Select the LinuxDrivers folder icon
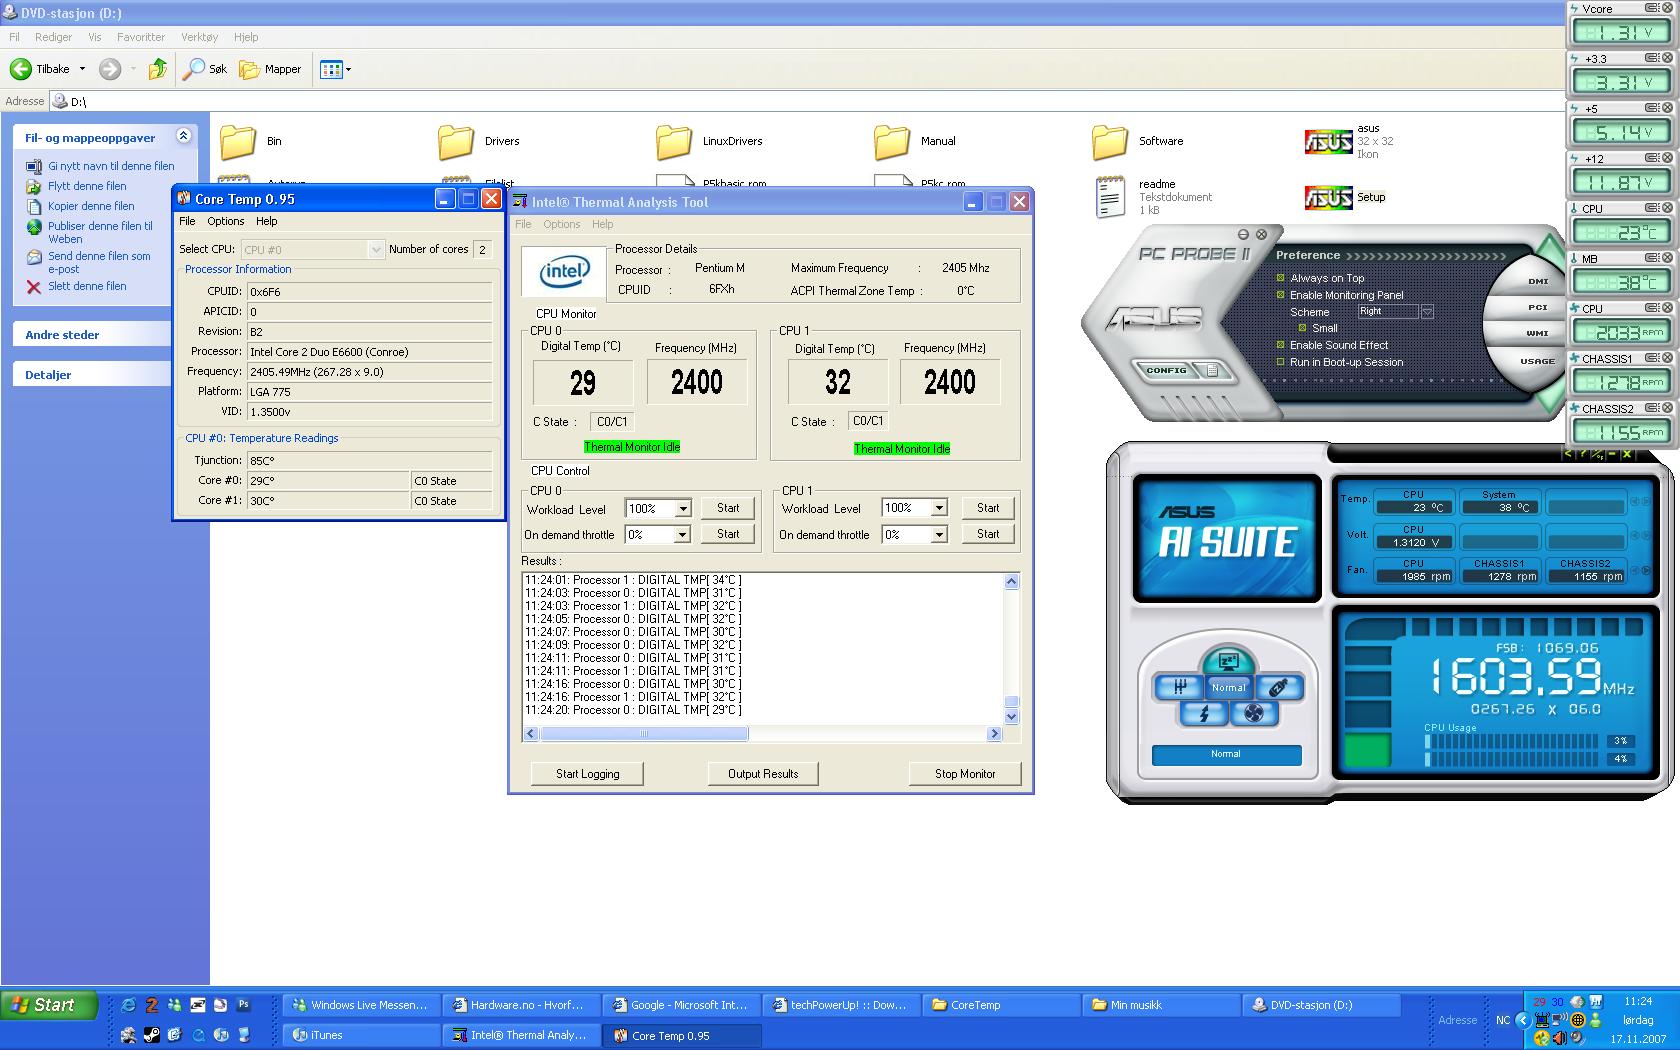 coord(674,142)
